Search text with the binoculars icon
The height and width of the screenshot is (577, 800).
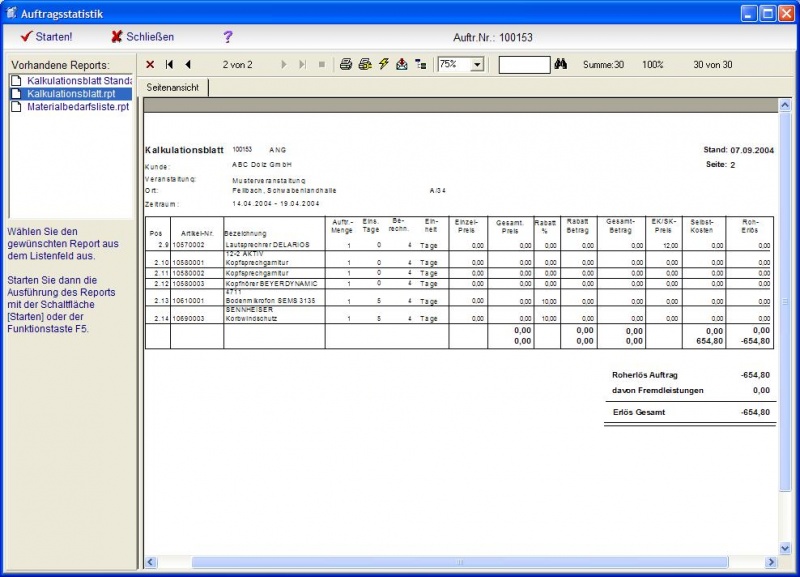tap(561, 64)
